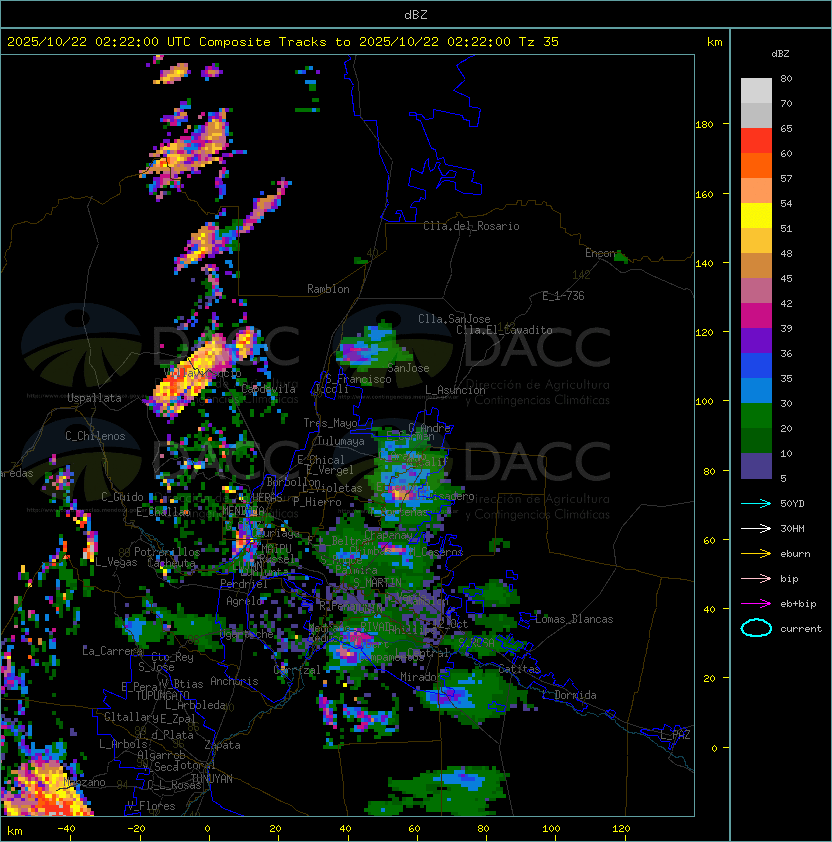Pick the light gray top swatch in dBZ scale
This screenshot has height=842, width=832.
coord(756,90)
